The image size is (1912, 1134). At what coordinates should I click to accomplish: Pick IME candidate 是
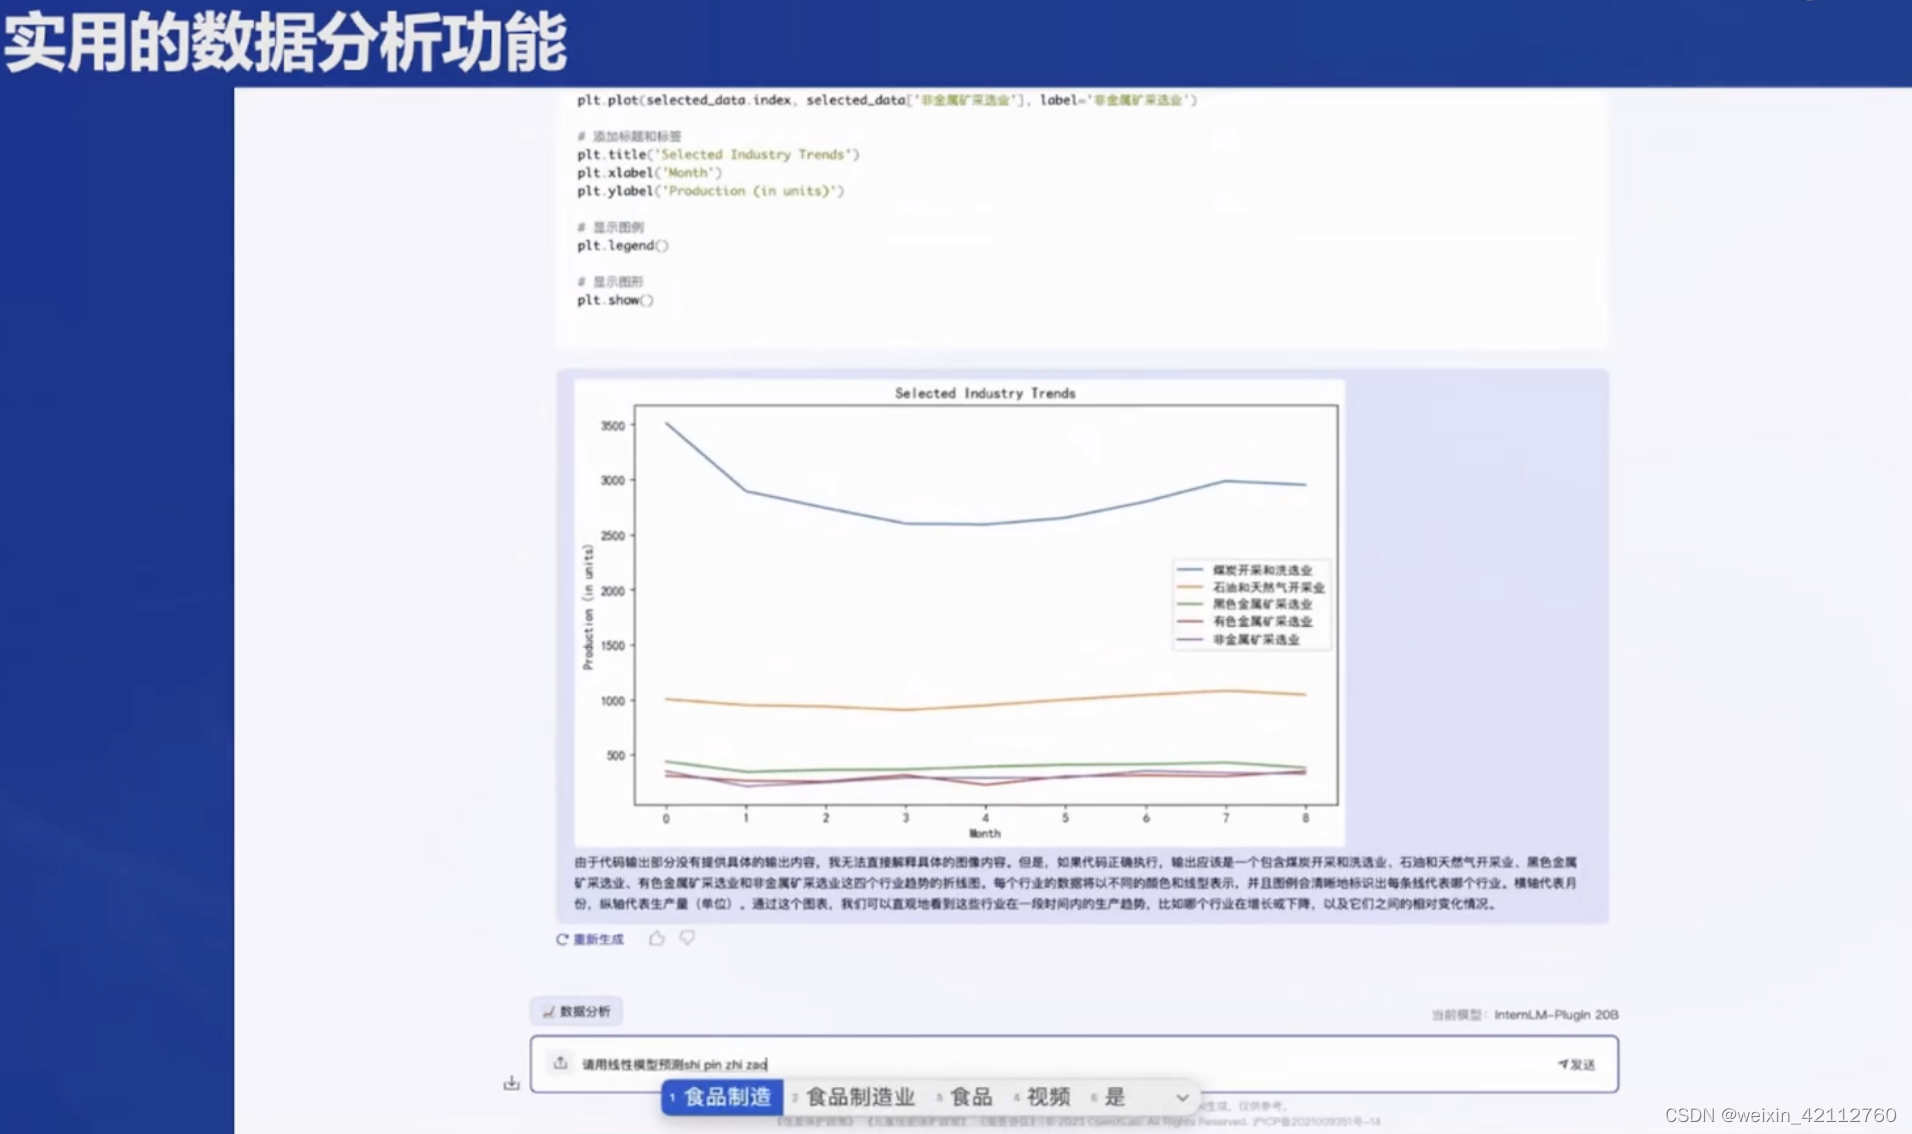tap(1110, 1097)
